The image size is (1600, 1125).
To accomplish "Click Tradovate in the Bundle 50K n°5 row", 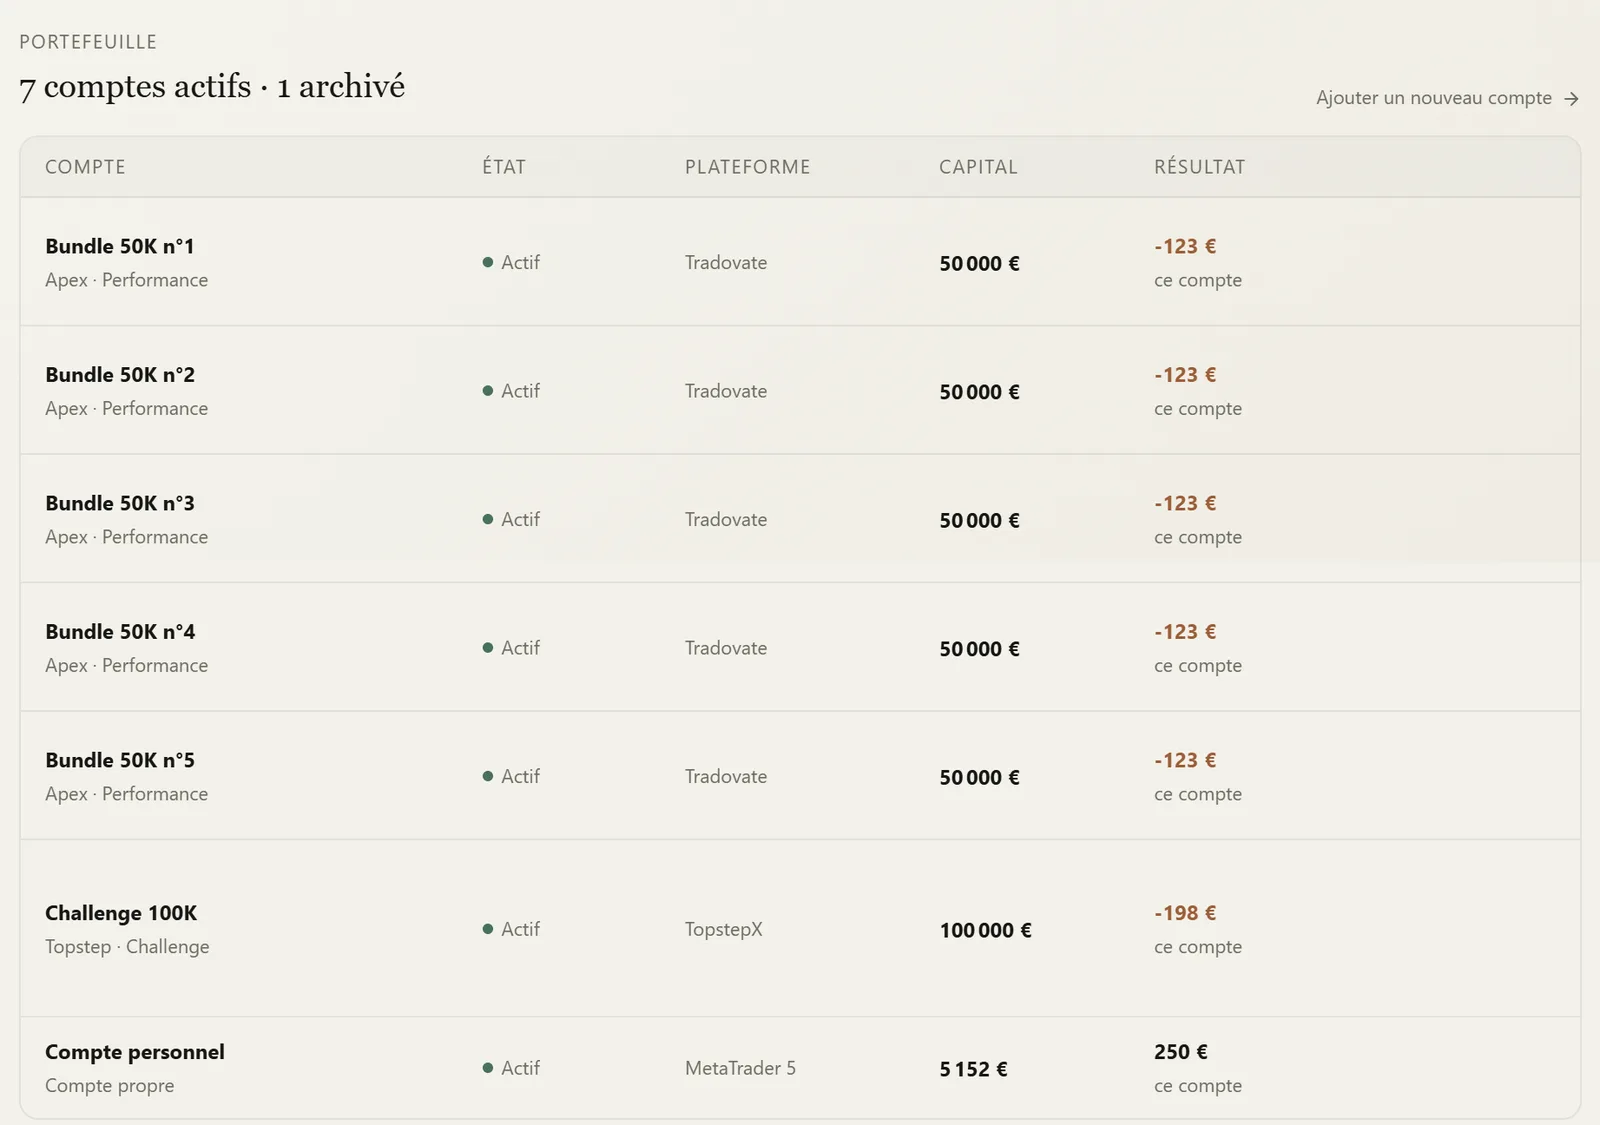I will pos(726,776).
